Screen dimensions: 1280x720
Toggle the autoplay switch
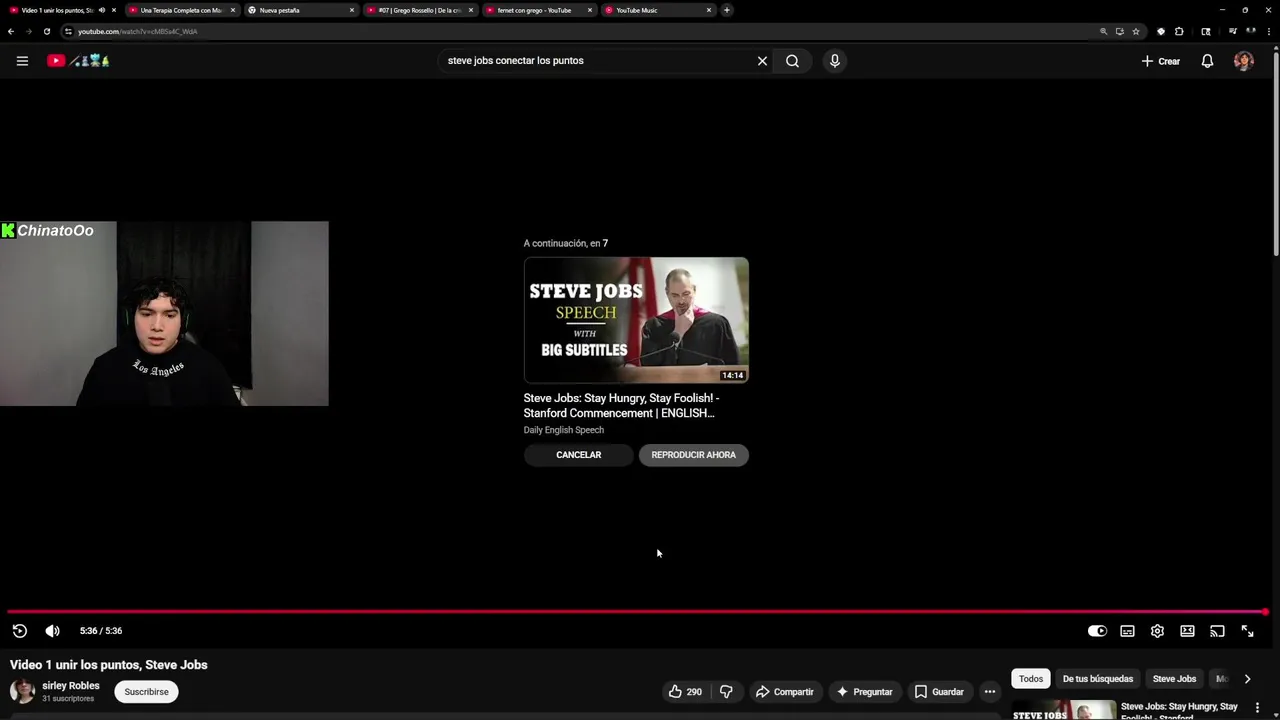(1097, 631)
